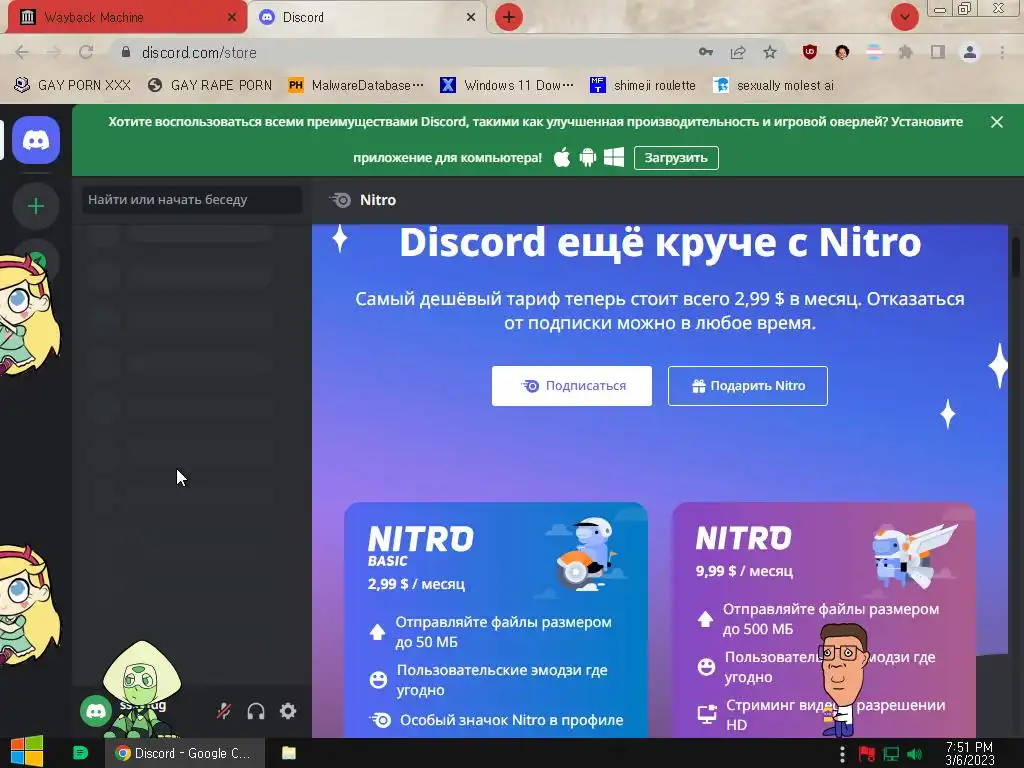Click the network tray icon
This screenshot has height=768, width=1024.
click(891, 754)
